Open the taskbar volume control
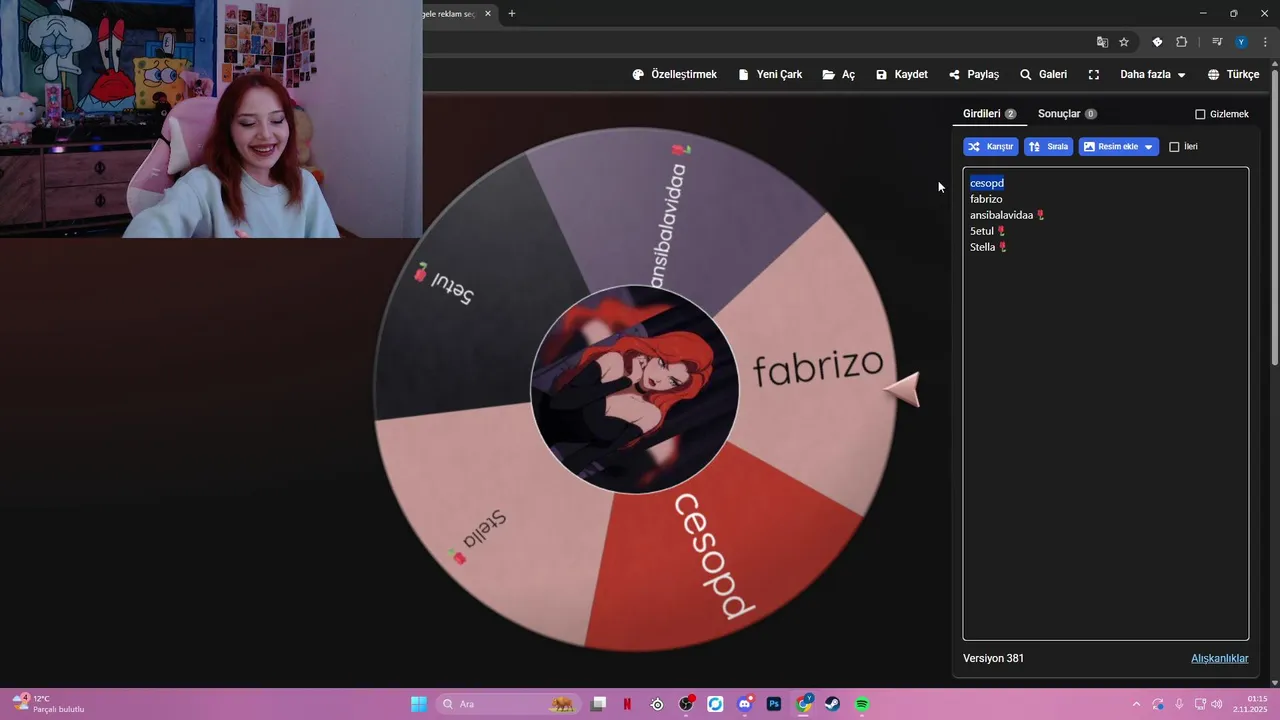The width and height of the screenshot is (1280, 720). 1216,704
